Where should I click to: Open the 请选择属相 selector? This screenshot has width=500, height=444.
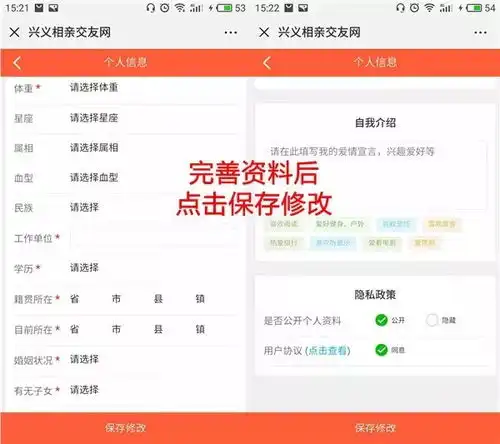pyautogui.click(x=94, y=147)
